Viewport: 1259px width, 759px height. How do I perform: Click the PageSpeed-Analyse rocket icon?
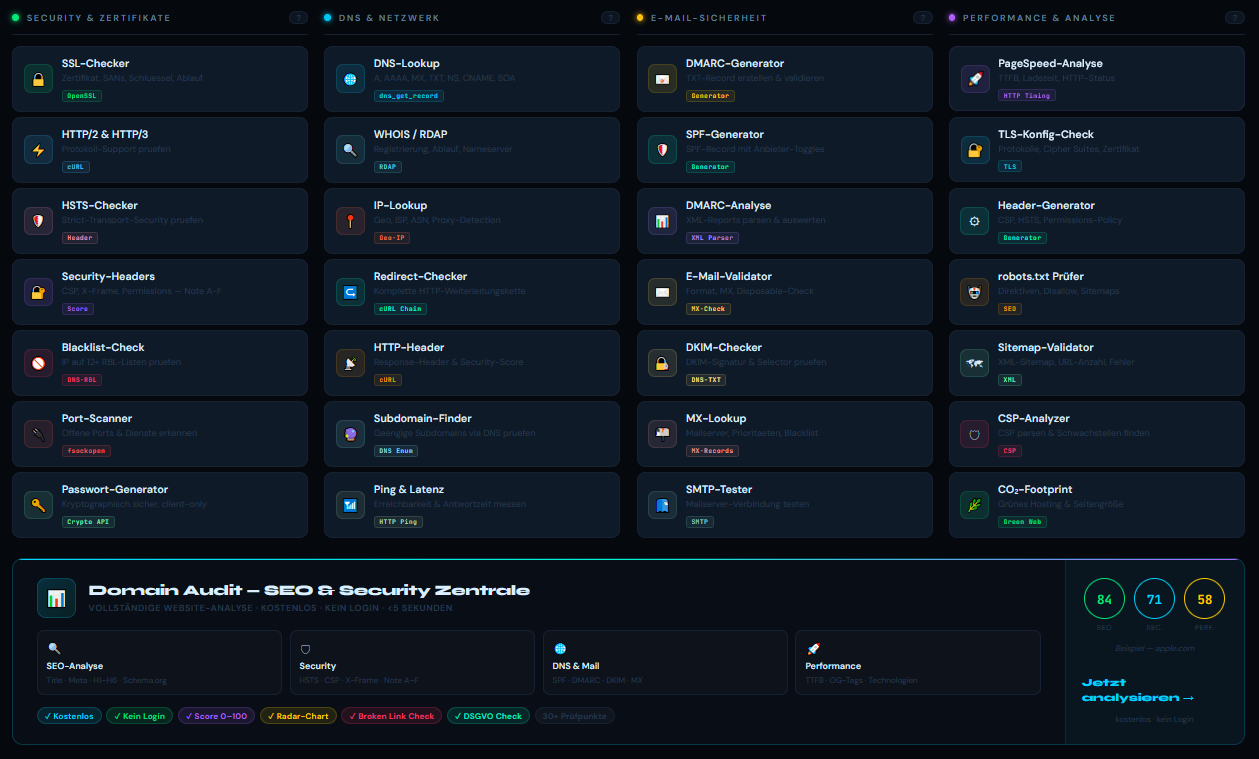(x=975, y=79)
